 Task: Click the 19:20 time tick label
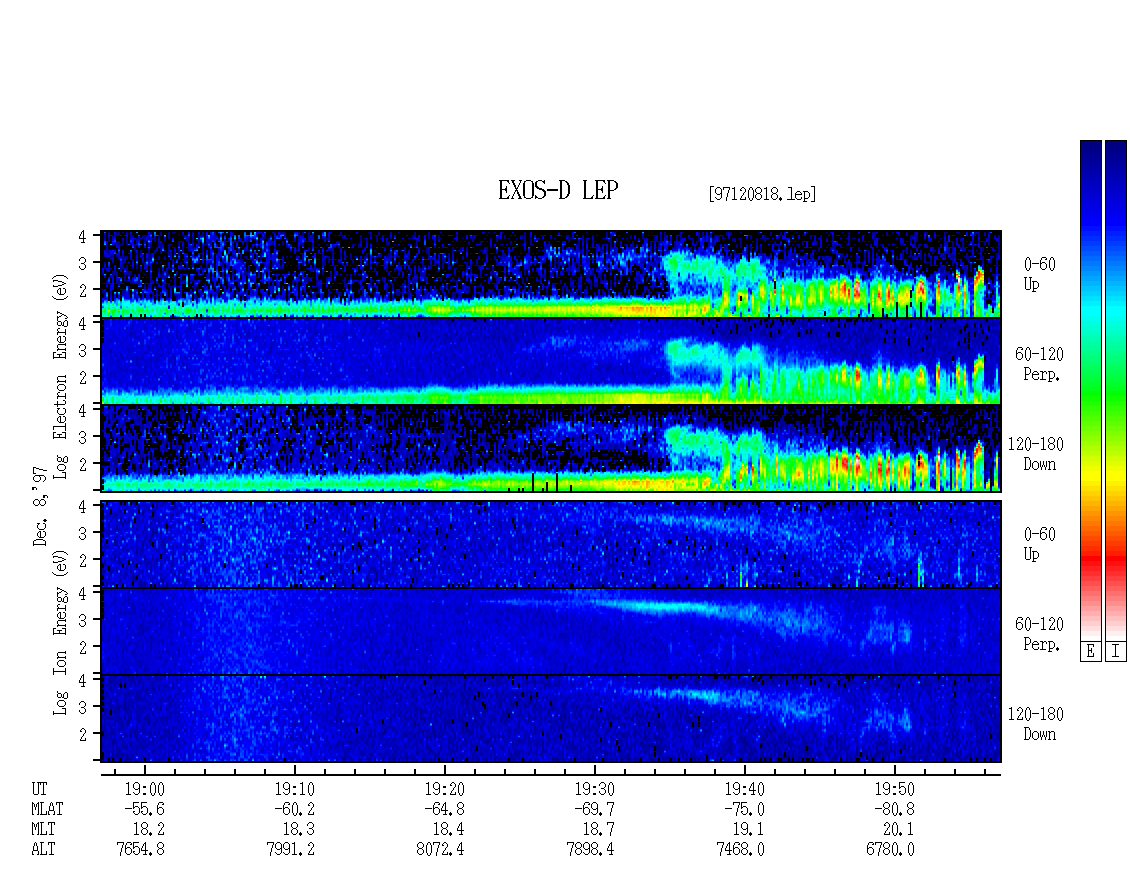(x=445, y=790)
